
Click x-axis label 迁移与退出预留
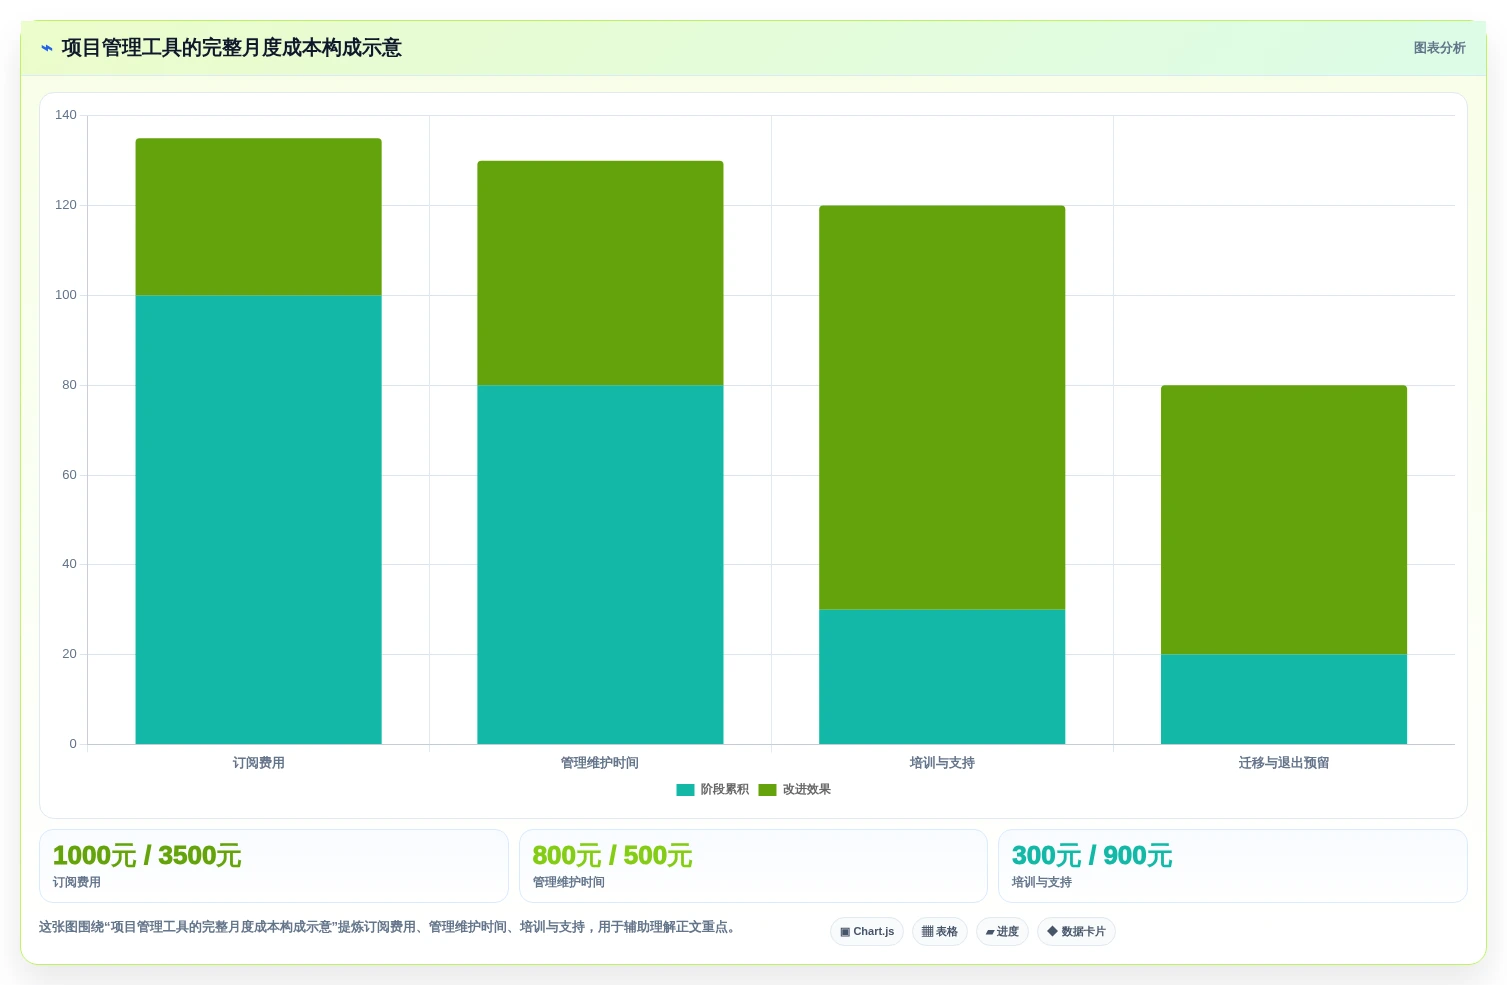coord(1284,763)
